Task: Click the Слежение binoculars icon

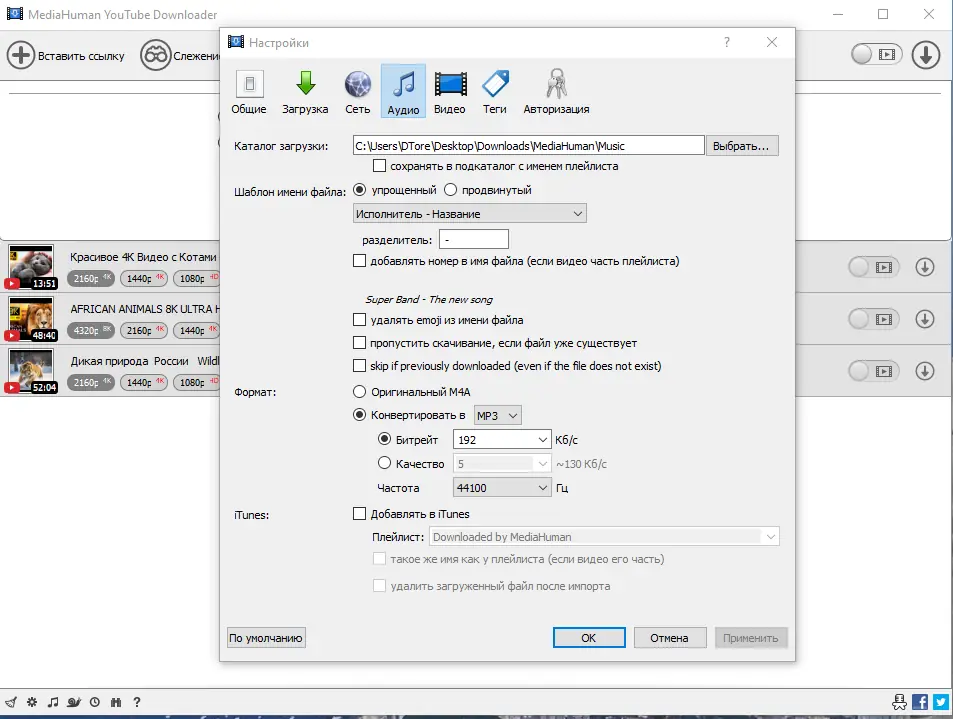Action: 156,55
